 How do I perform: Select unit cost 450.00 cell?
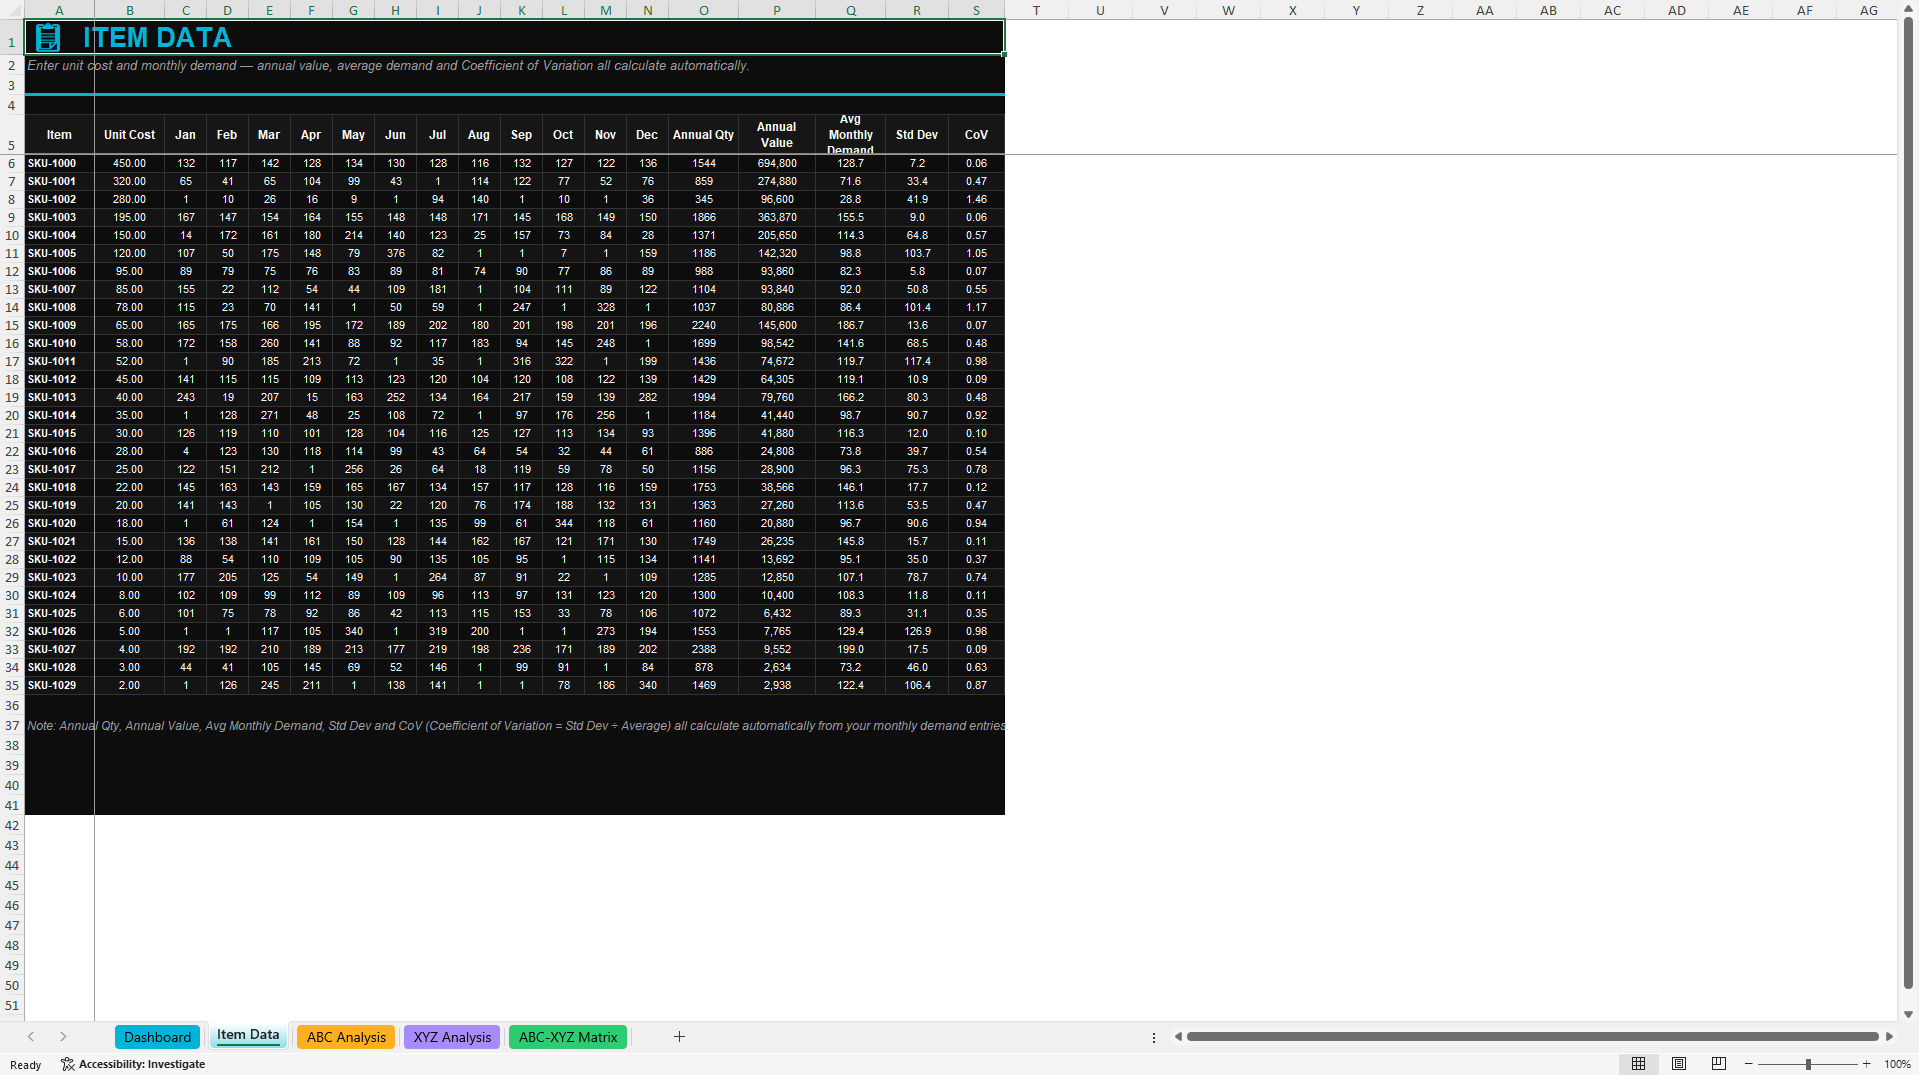[129, 163]
